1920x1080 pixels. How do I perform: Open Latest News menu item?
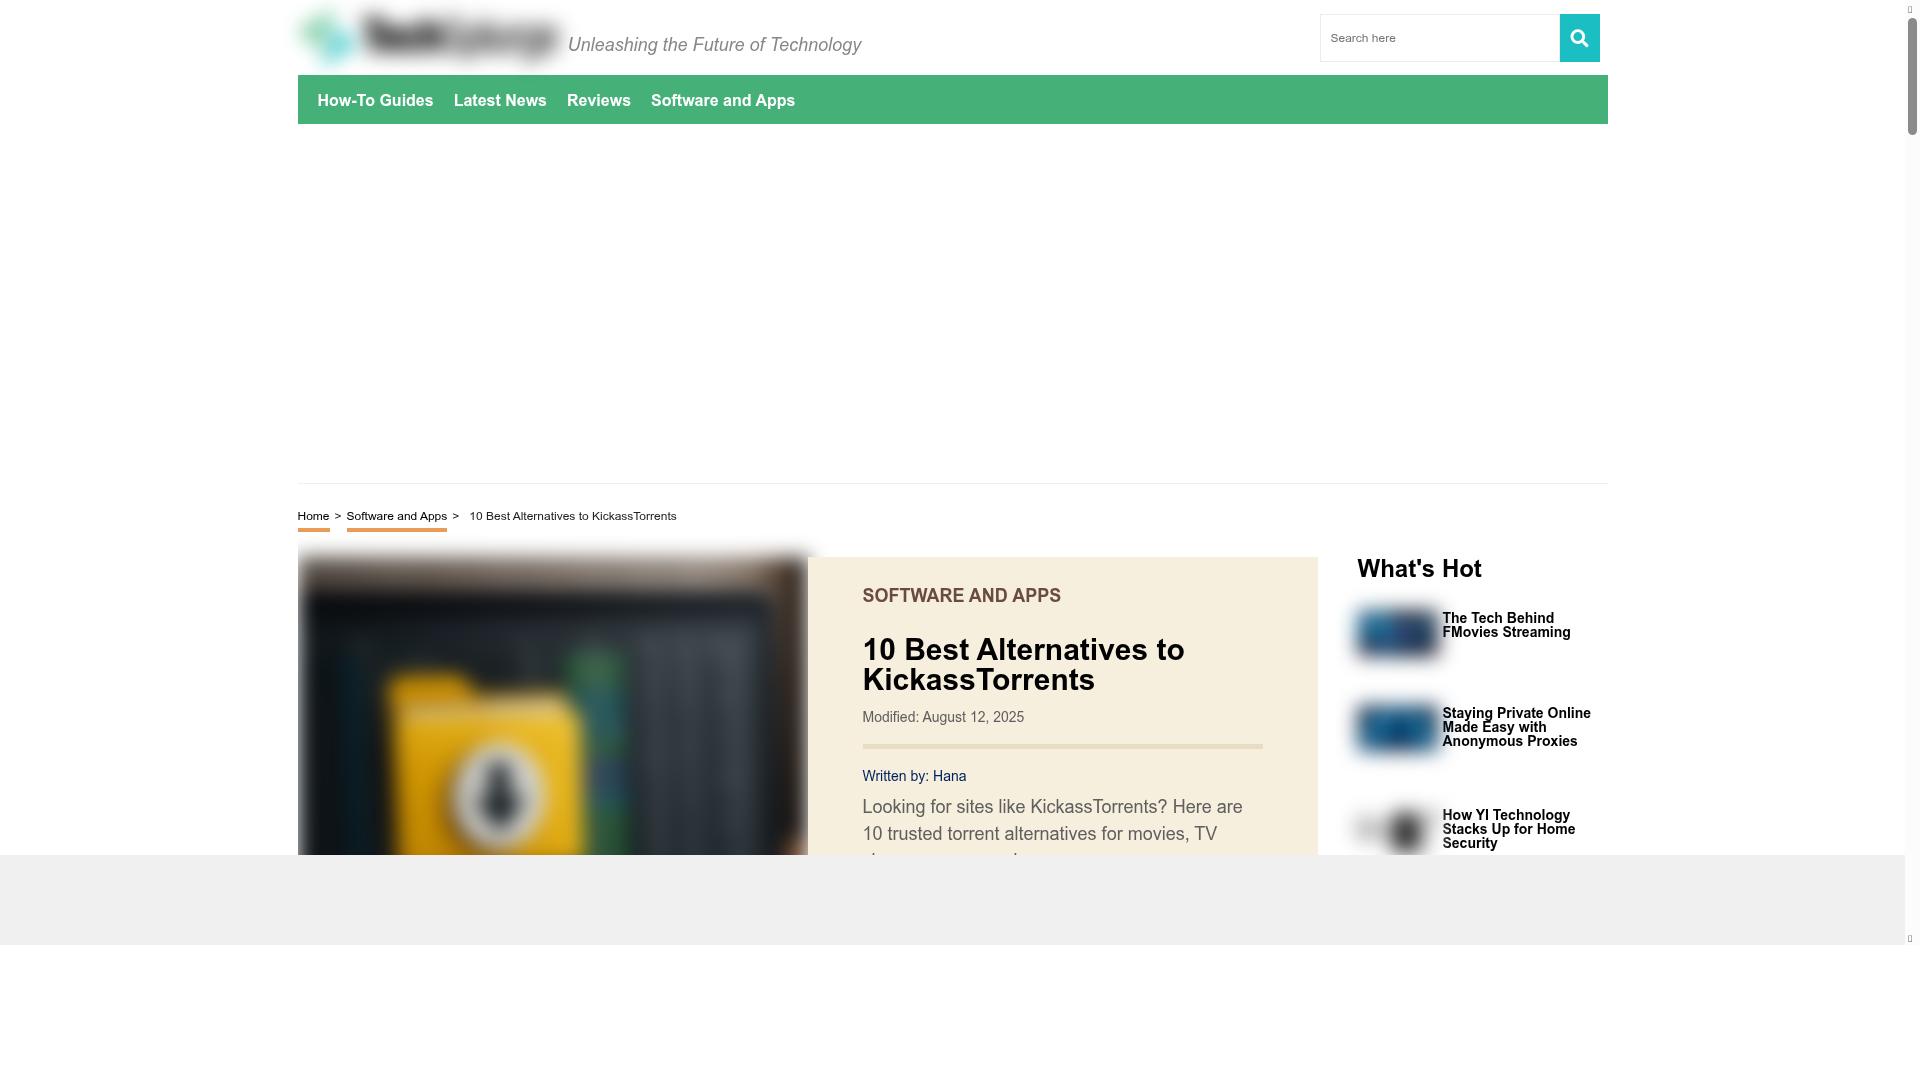(500, 100)
